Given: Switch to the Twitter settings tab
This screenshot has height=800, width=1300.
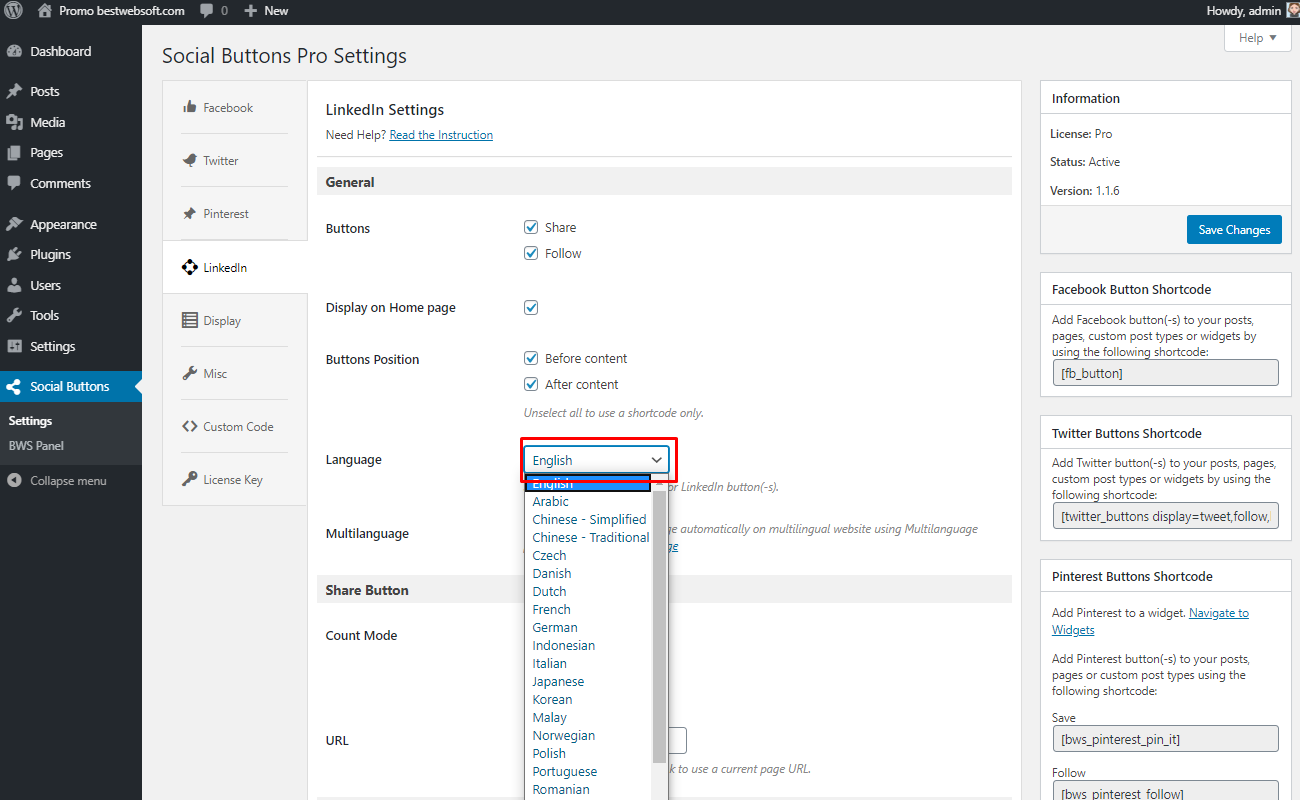Looking at the screenshot, I should [235, 160].
